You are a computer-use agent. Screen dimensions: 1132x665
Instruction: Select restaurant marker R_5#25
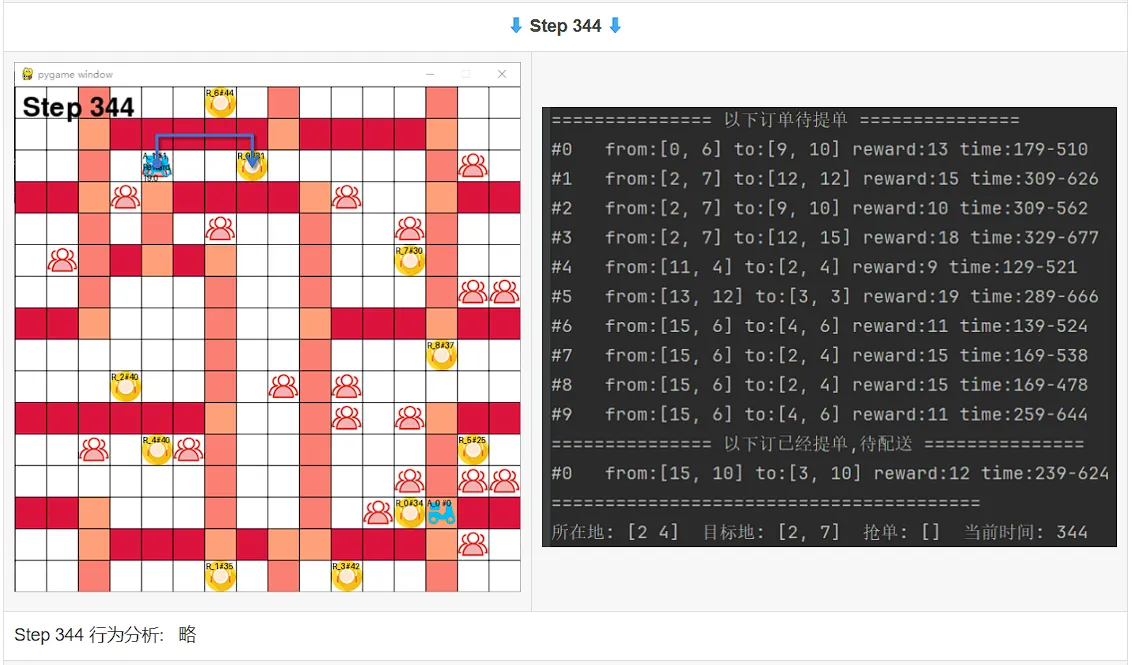(473, 450)
